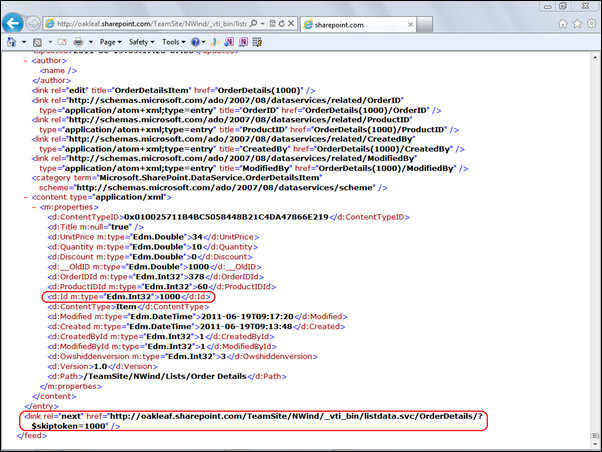Open the Tools menu
Image resolution: width=602 pixels, height=452 pixels.
pyautogui.click(x=174, y=42)
